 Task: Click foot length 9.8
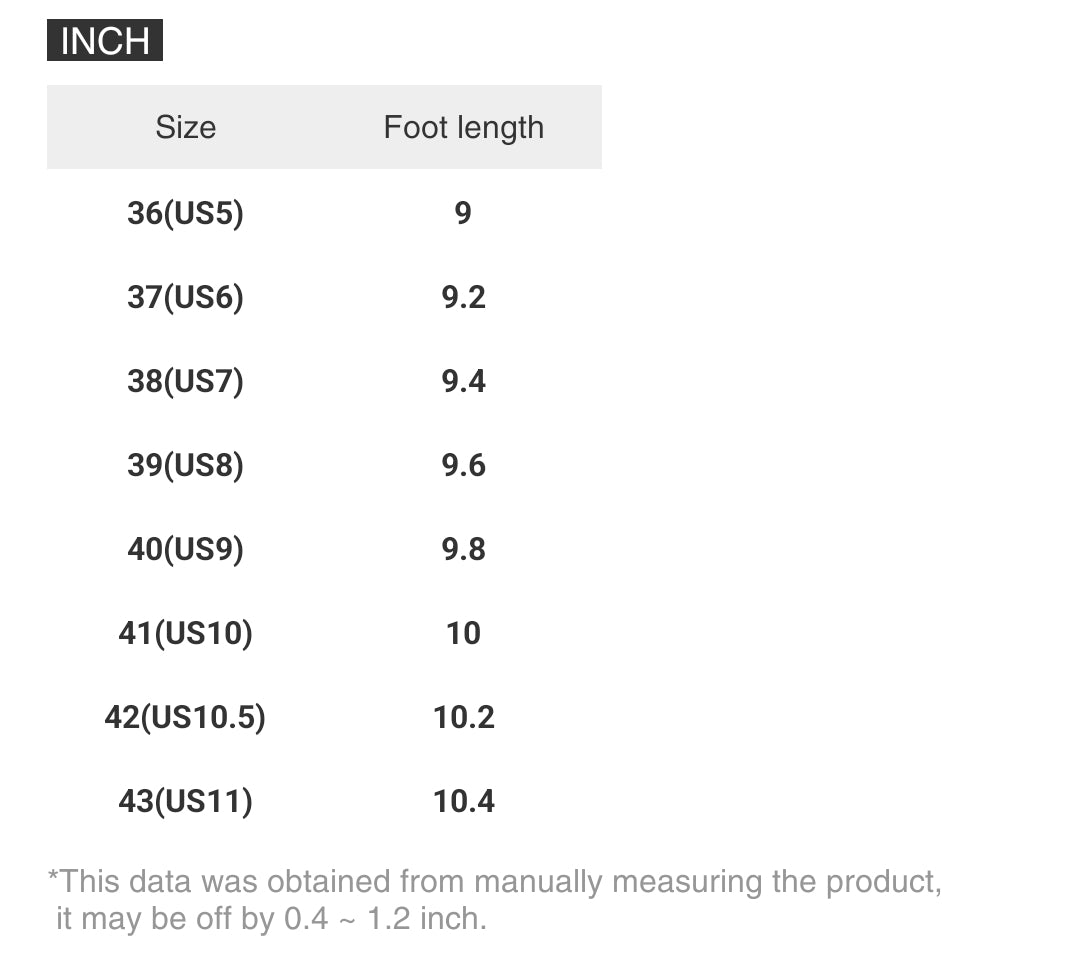point(463,549)
